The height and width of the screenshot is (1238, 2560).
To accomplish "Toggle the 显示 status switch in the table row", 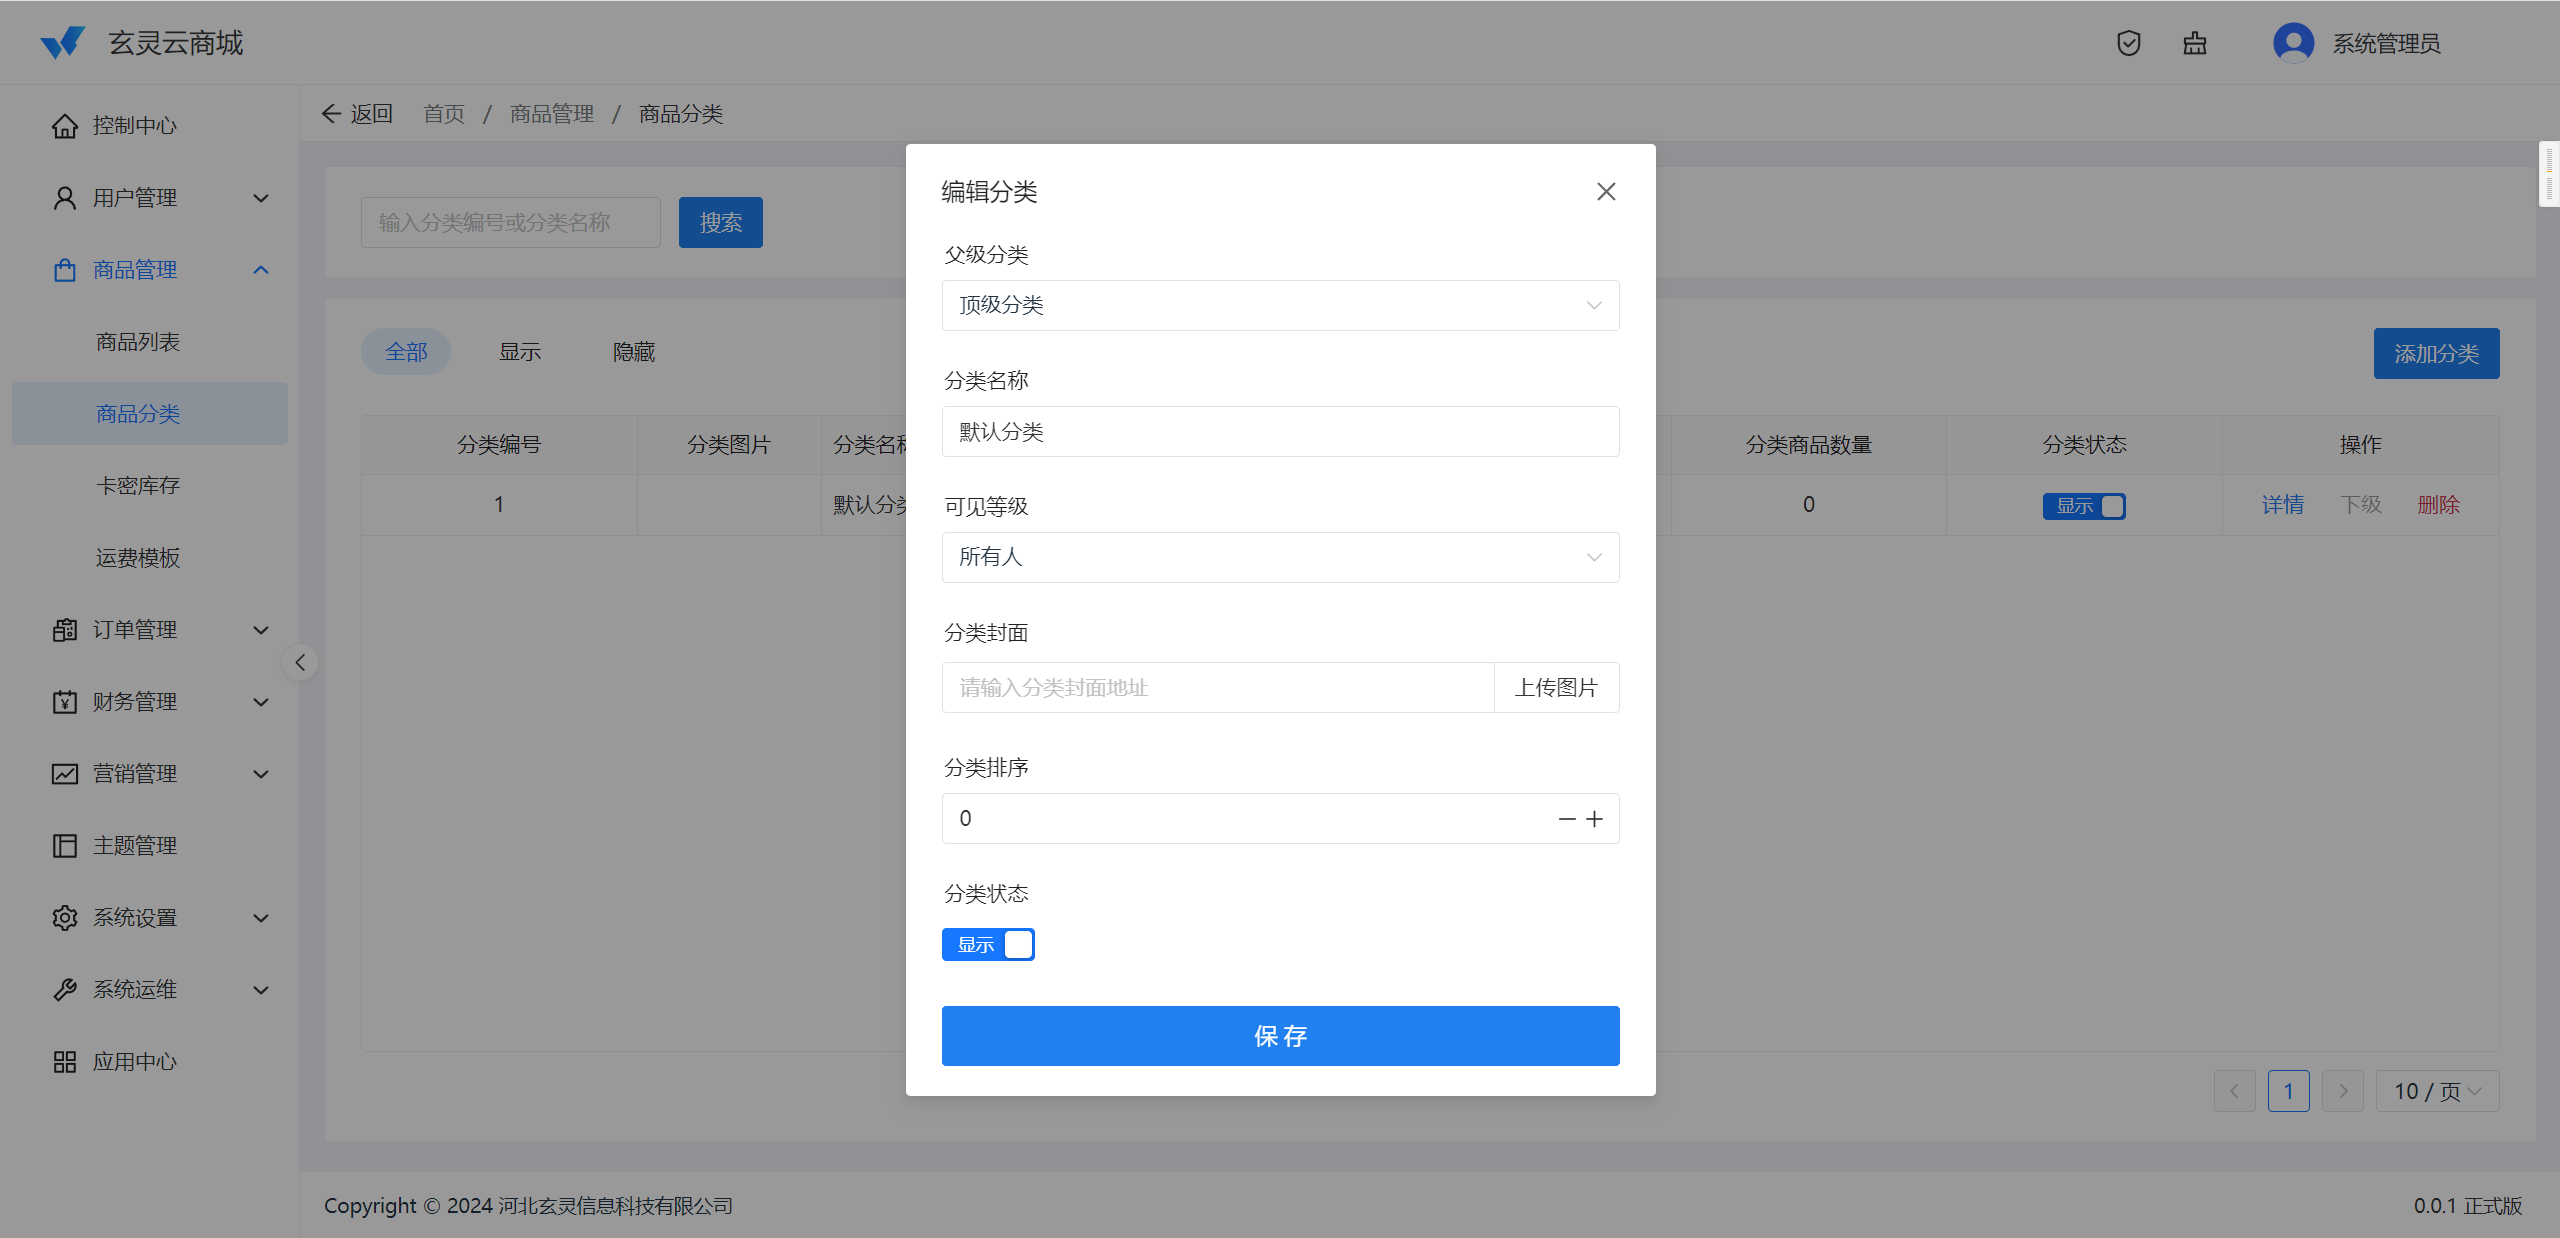I will tap(2084, 506).
